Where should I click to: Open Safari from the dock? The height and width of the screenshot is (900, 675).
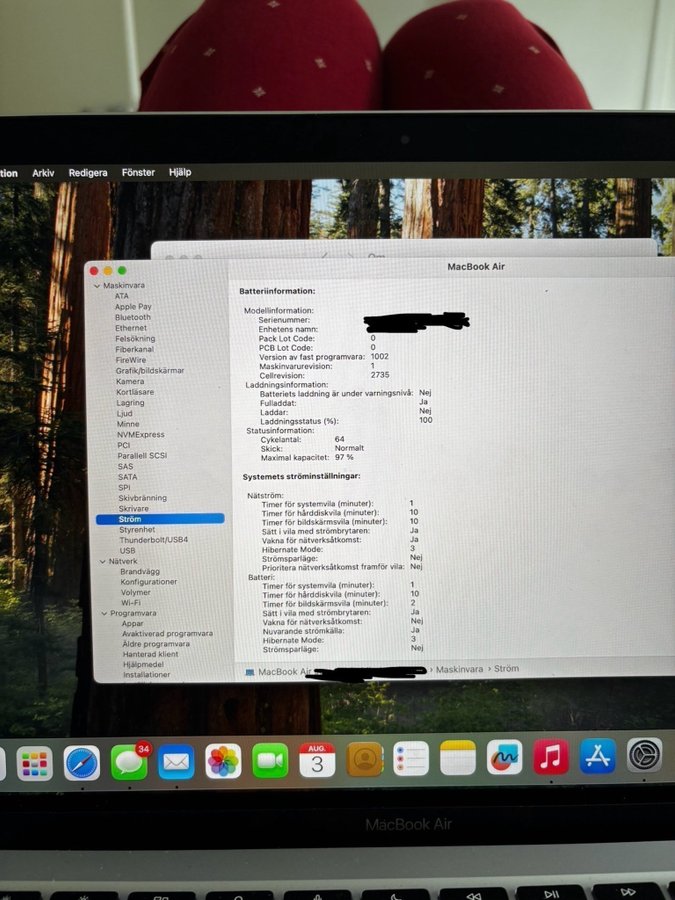click(82, 762)
